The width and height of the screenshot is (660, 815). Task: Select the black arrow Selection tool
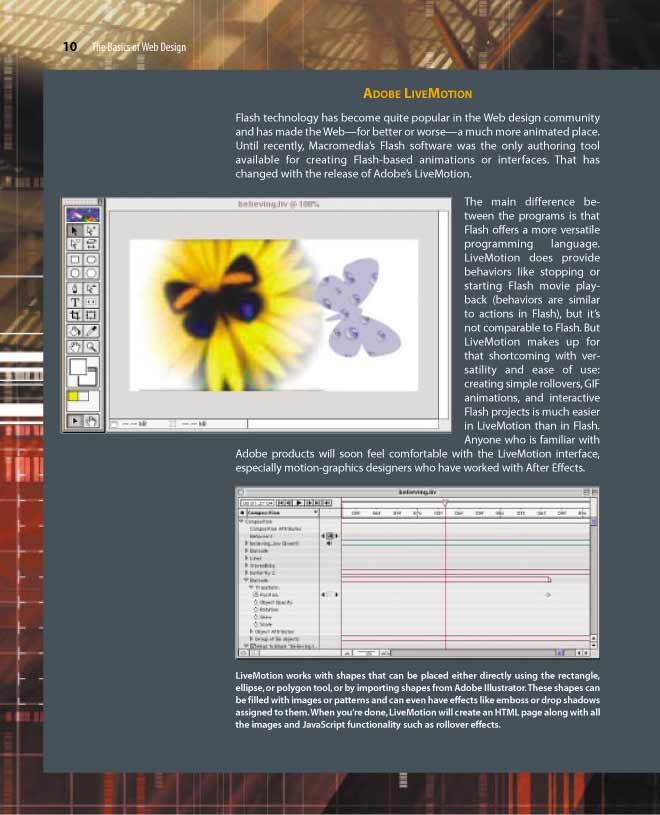[x=75, y=231]
